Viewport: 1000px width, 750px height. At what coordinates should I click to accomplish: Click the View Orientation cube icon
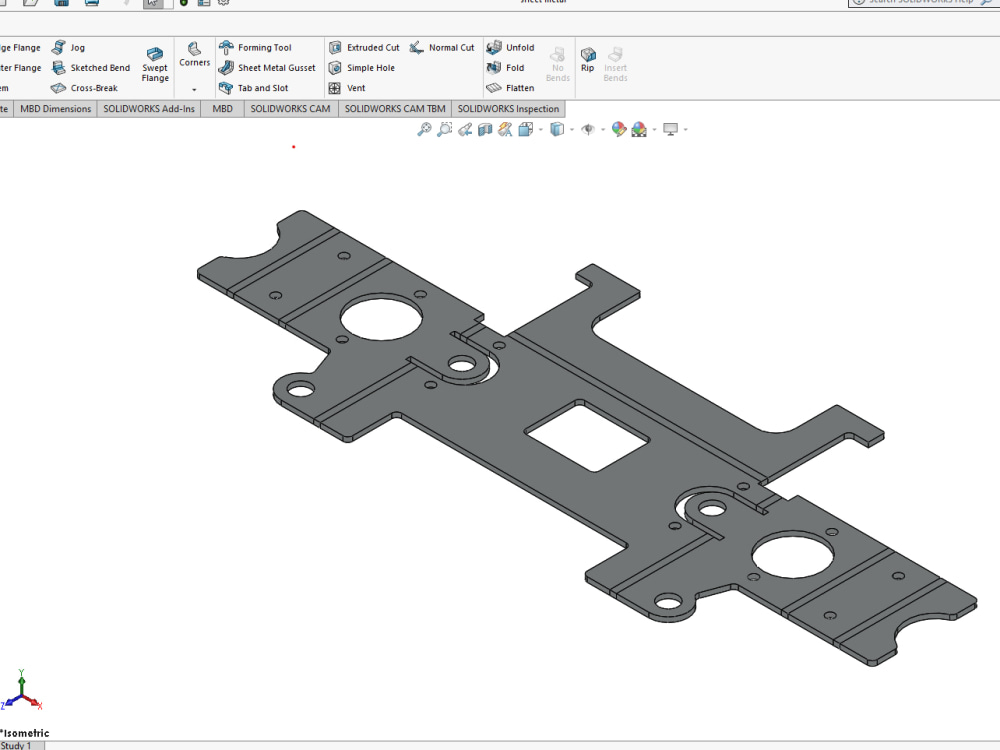click(526, 129)
